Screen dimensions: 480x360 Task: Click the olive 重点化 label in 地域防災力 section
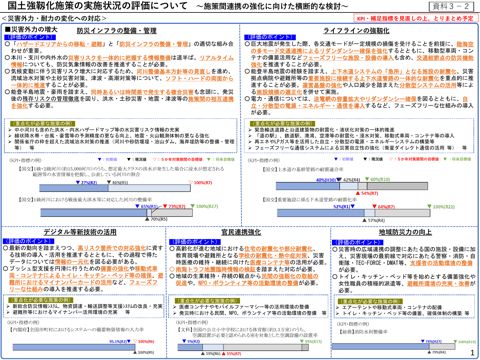[x=370, y=301]
